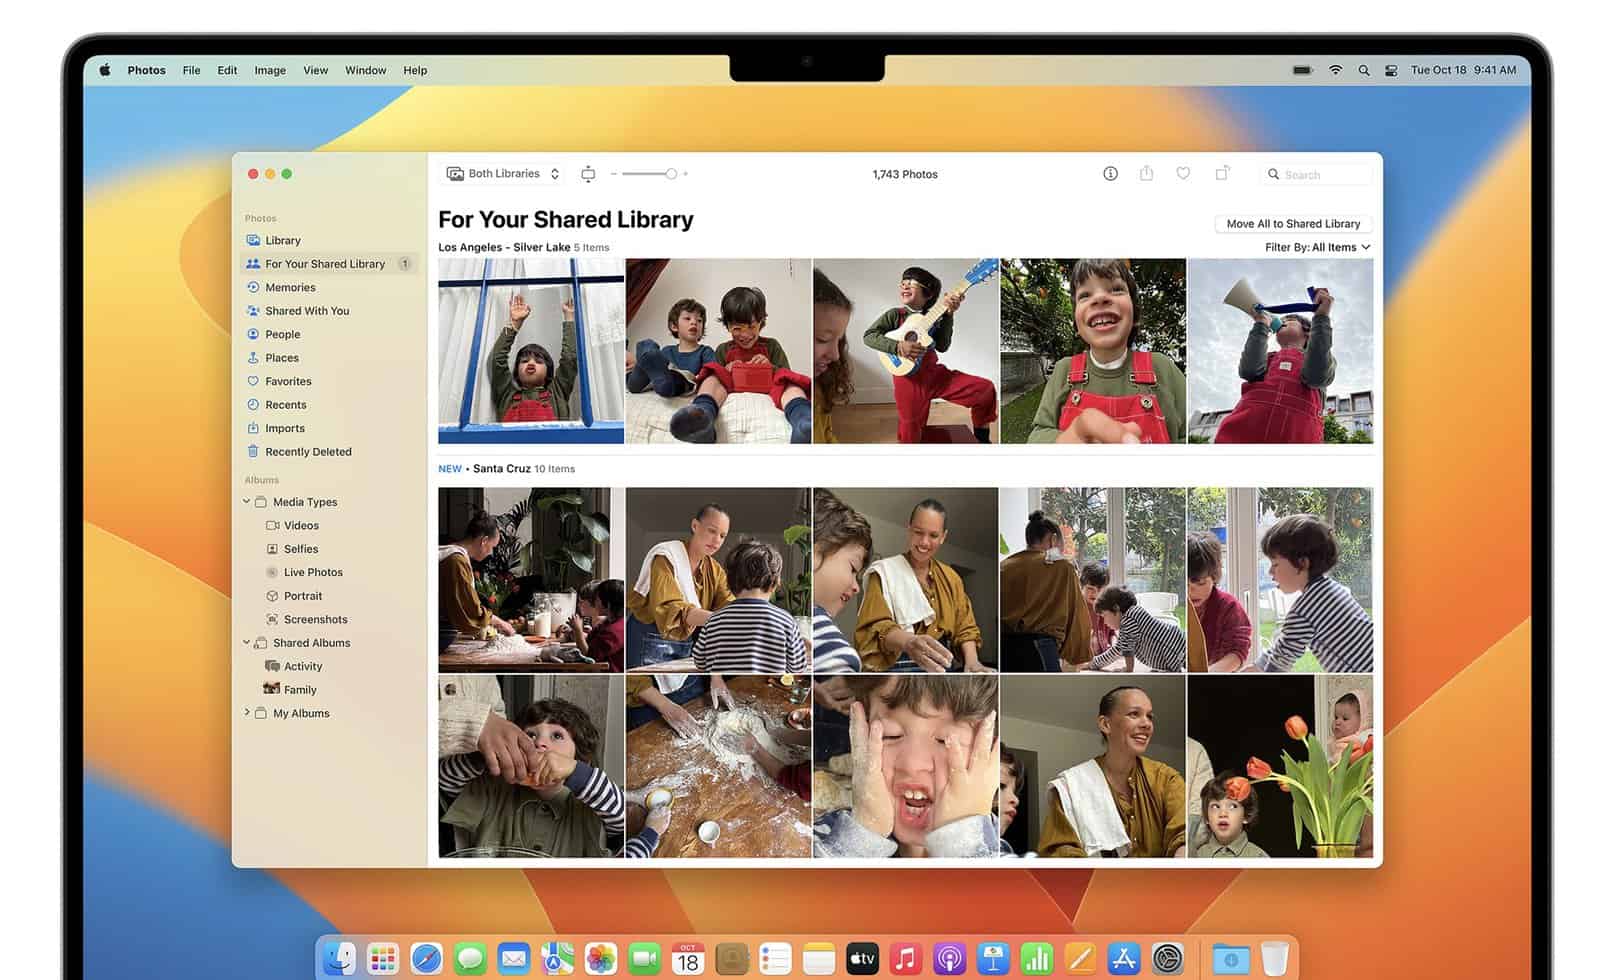Open Recently Deleted in sidebar
Viewport: 1600px width, 980px height.
click(x=308, y=452)
